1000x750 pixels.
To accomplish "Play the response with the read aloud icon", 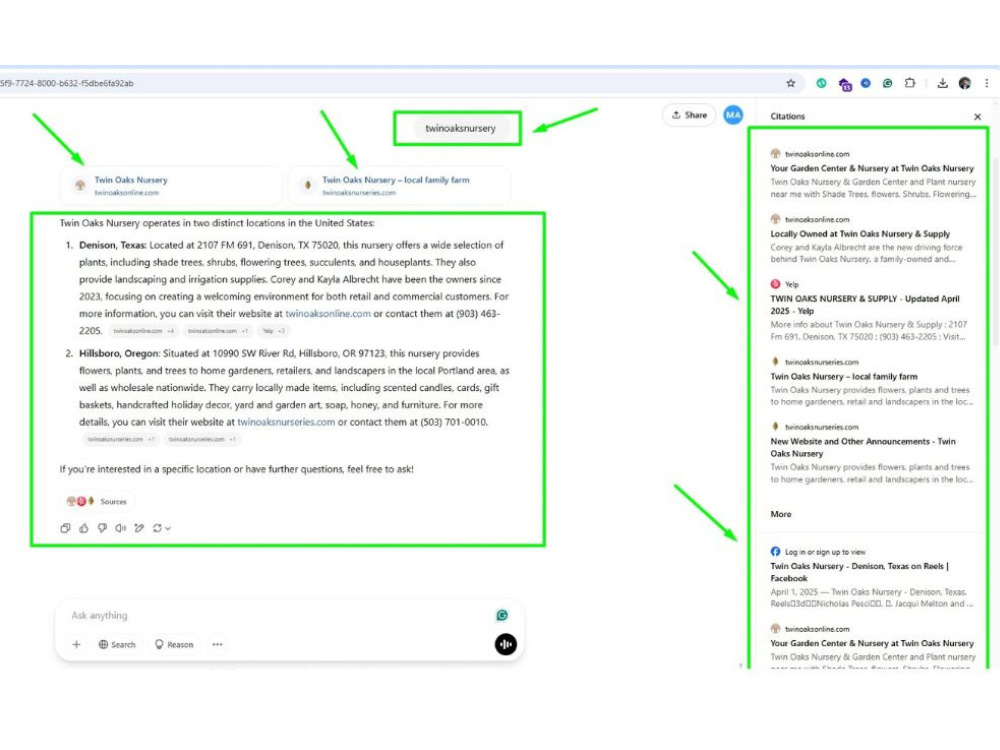I will coord(121,528).
